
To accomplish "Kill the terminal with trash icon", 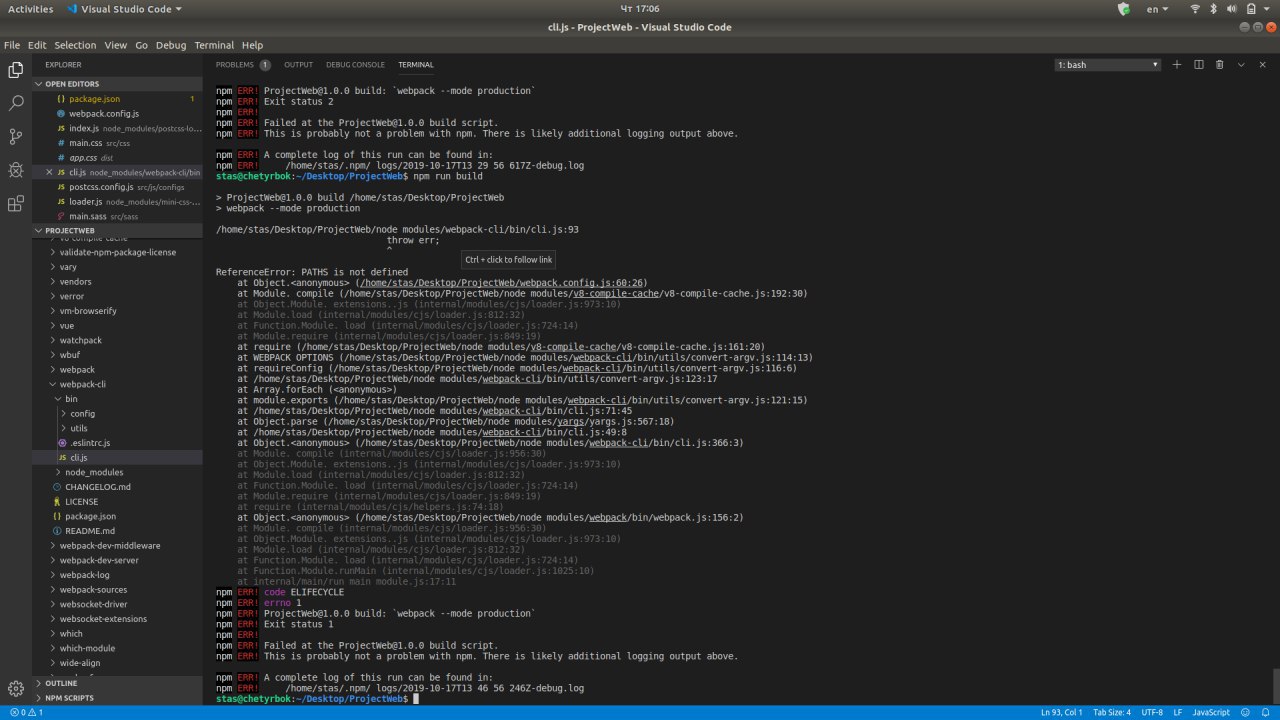I will pos(1219,64).
